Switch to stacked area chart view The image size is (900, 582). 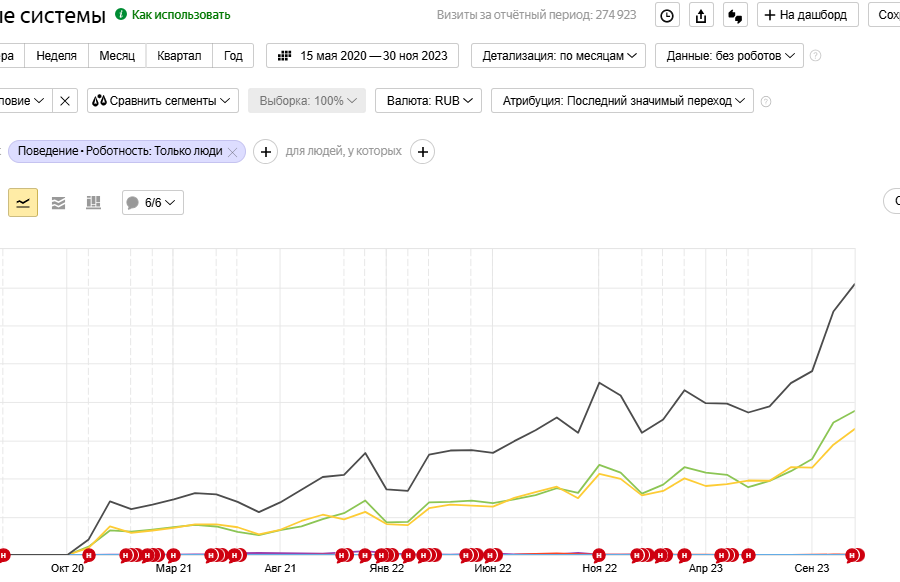[x=59, y=203]
